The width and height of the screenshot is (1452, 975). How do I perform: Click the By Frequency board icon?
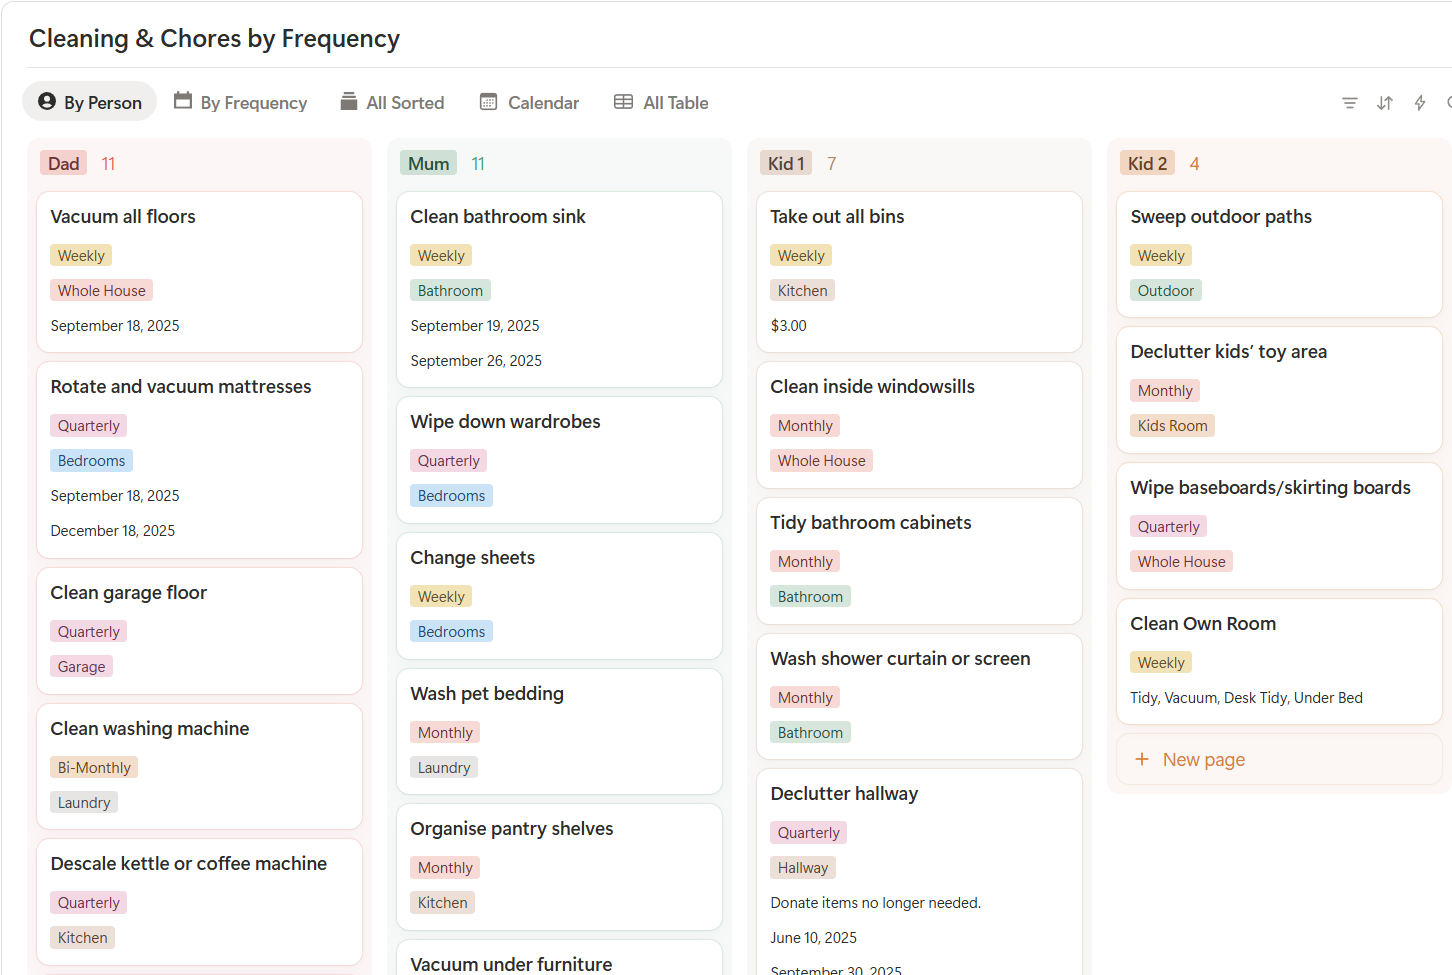point(183,101)
